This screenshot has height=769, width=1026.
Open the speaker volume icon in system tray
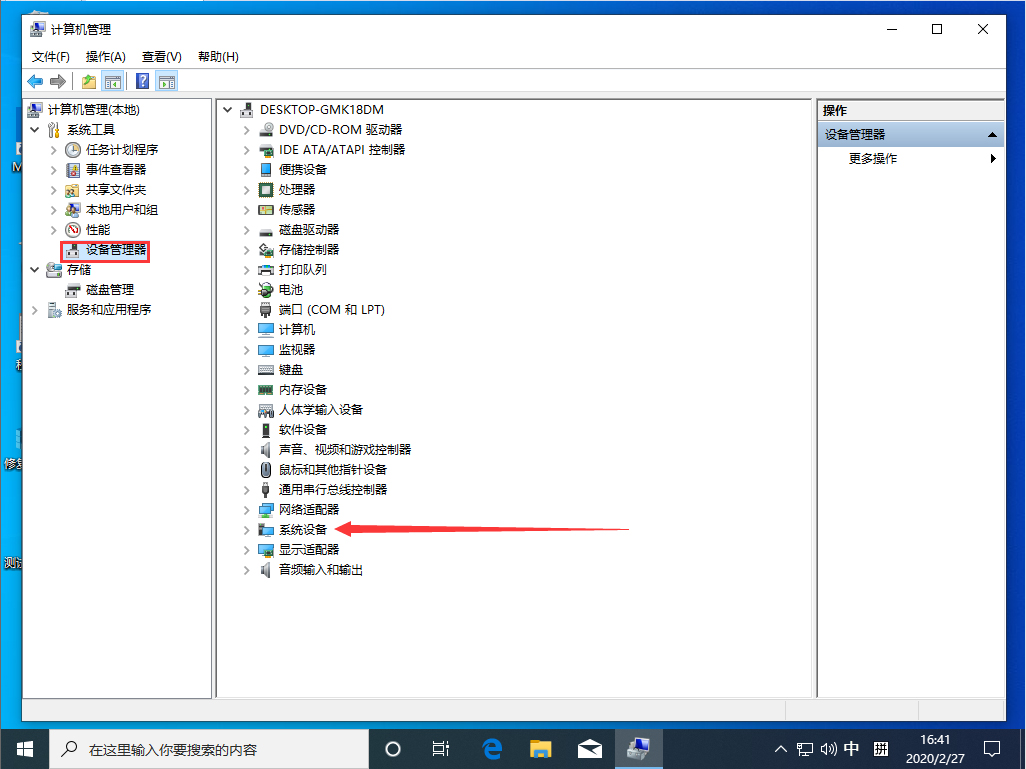[x=828, y=748]
